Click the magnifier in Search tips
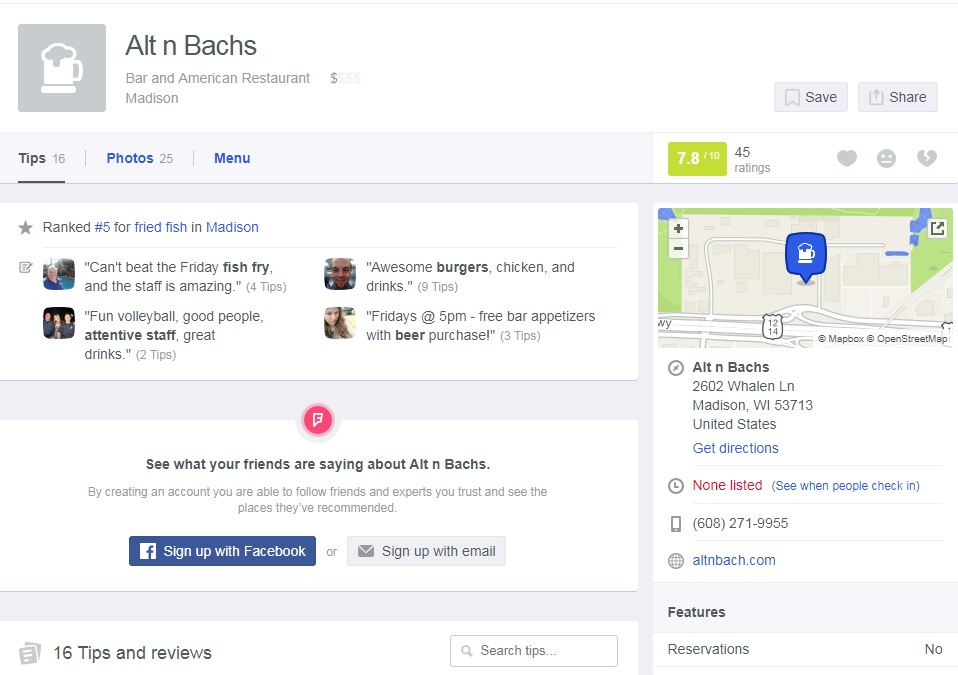Viewport: 958px width, 675px height. (467, 651)
